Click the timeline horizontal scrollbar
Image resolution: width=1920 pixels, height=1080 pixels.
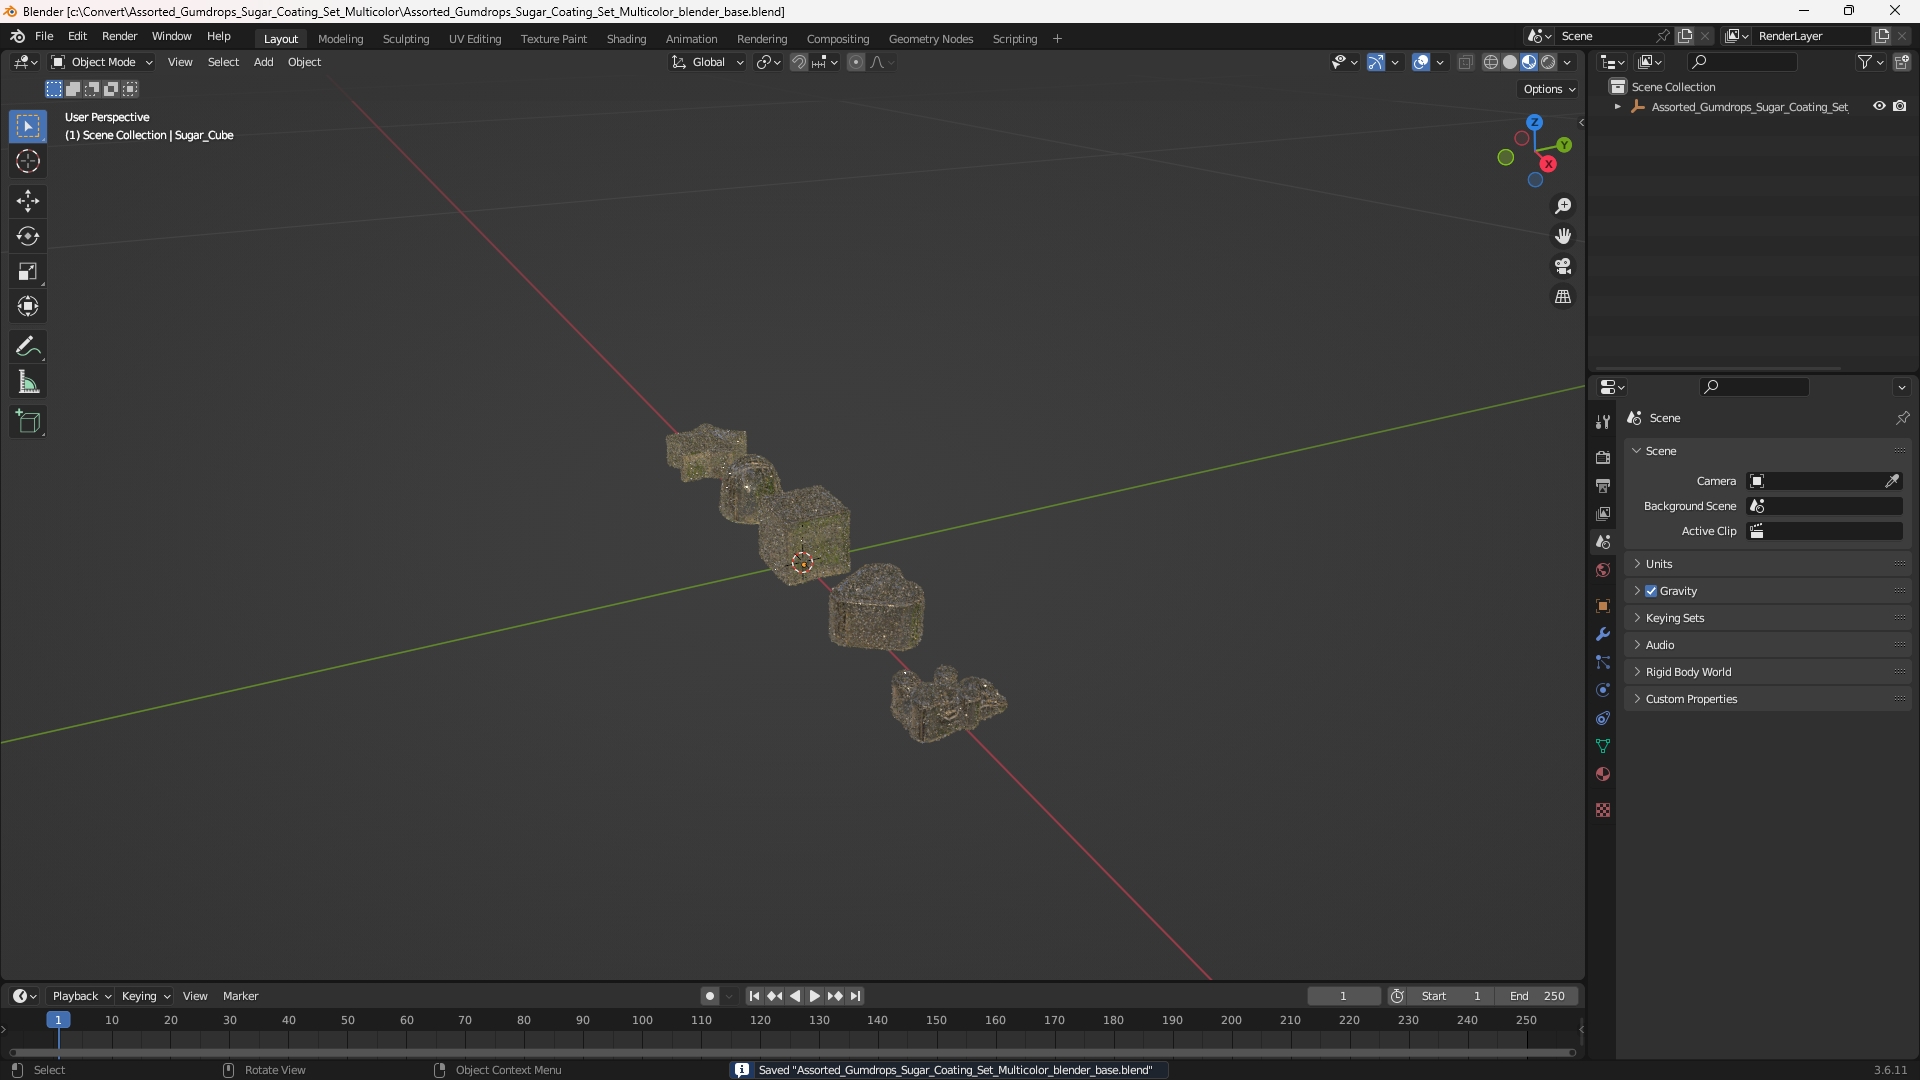click(793, 1052)
